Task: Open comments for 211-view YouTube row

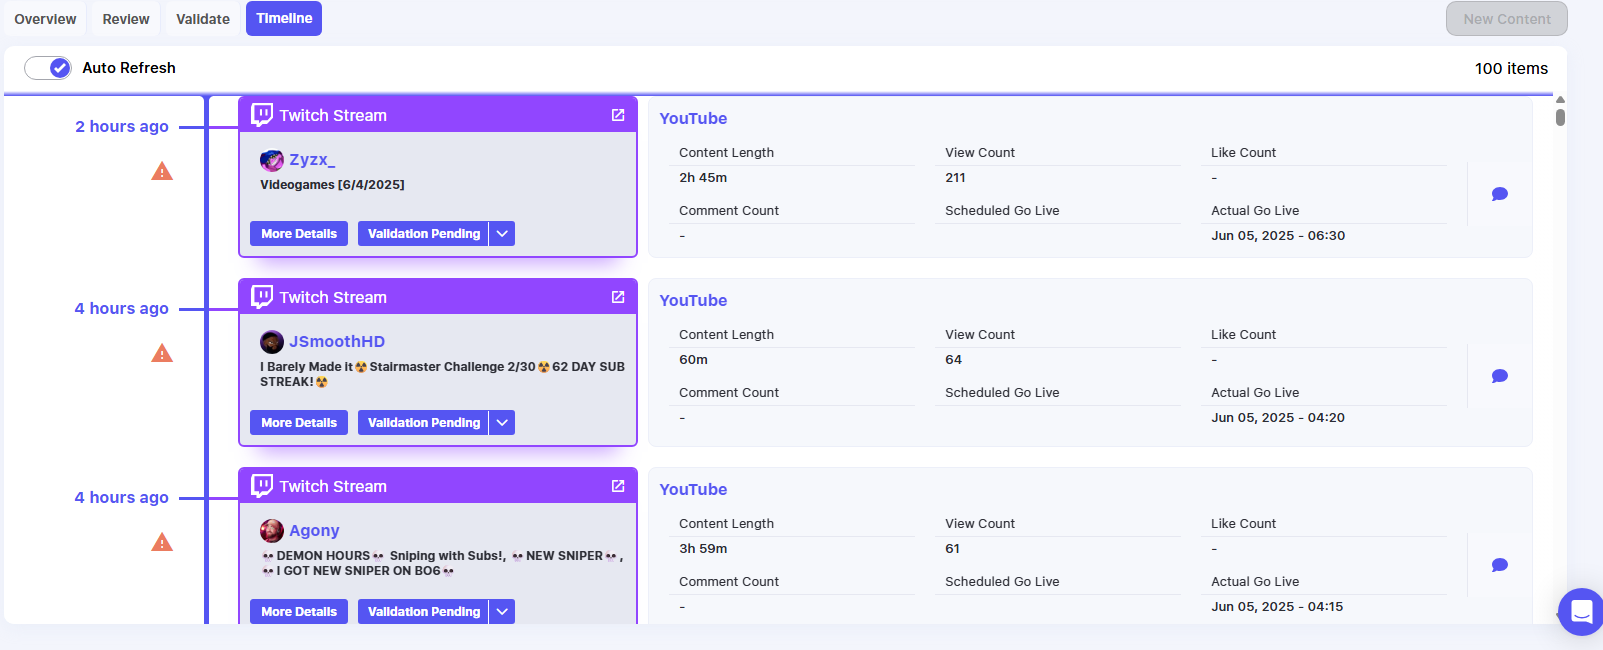Action: coord(1500,194)
